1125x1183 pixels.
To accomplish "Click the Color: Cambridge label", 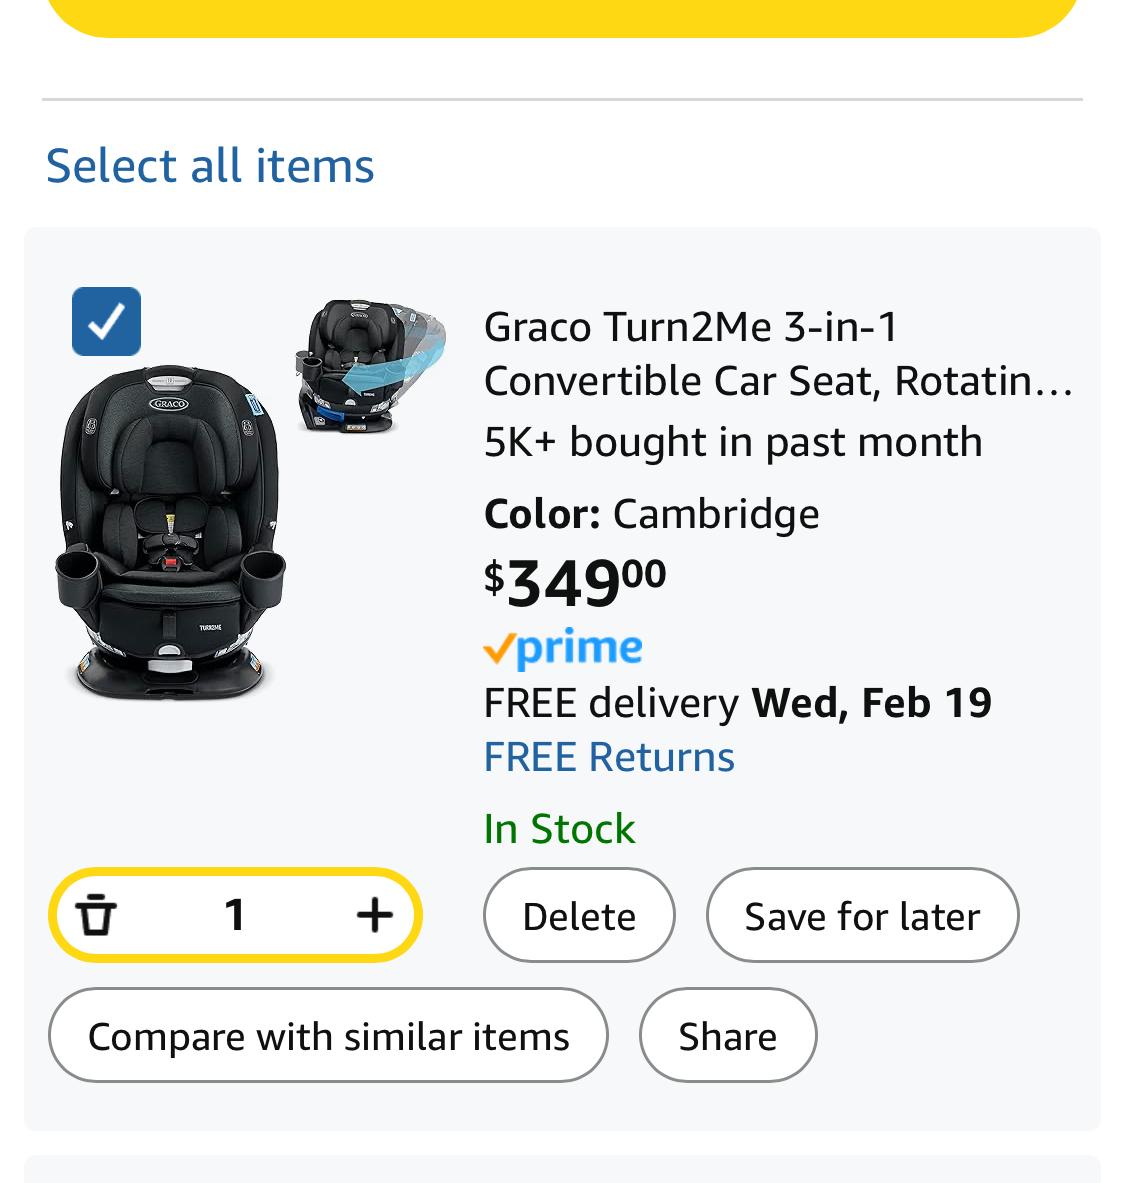I will point(651,515).
